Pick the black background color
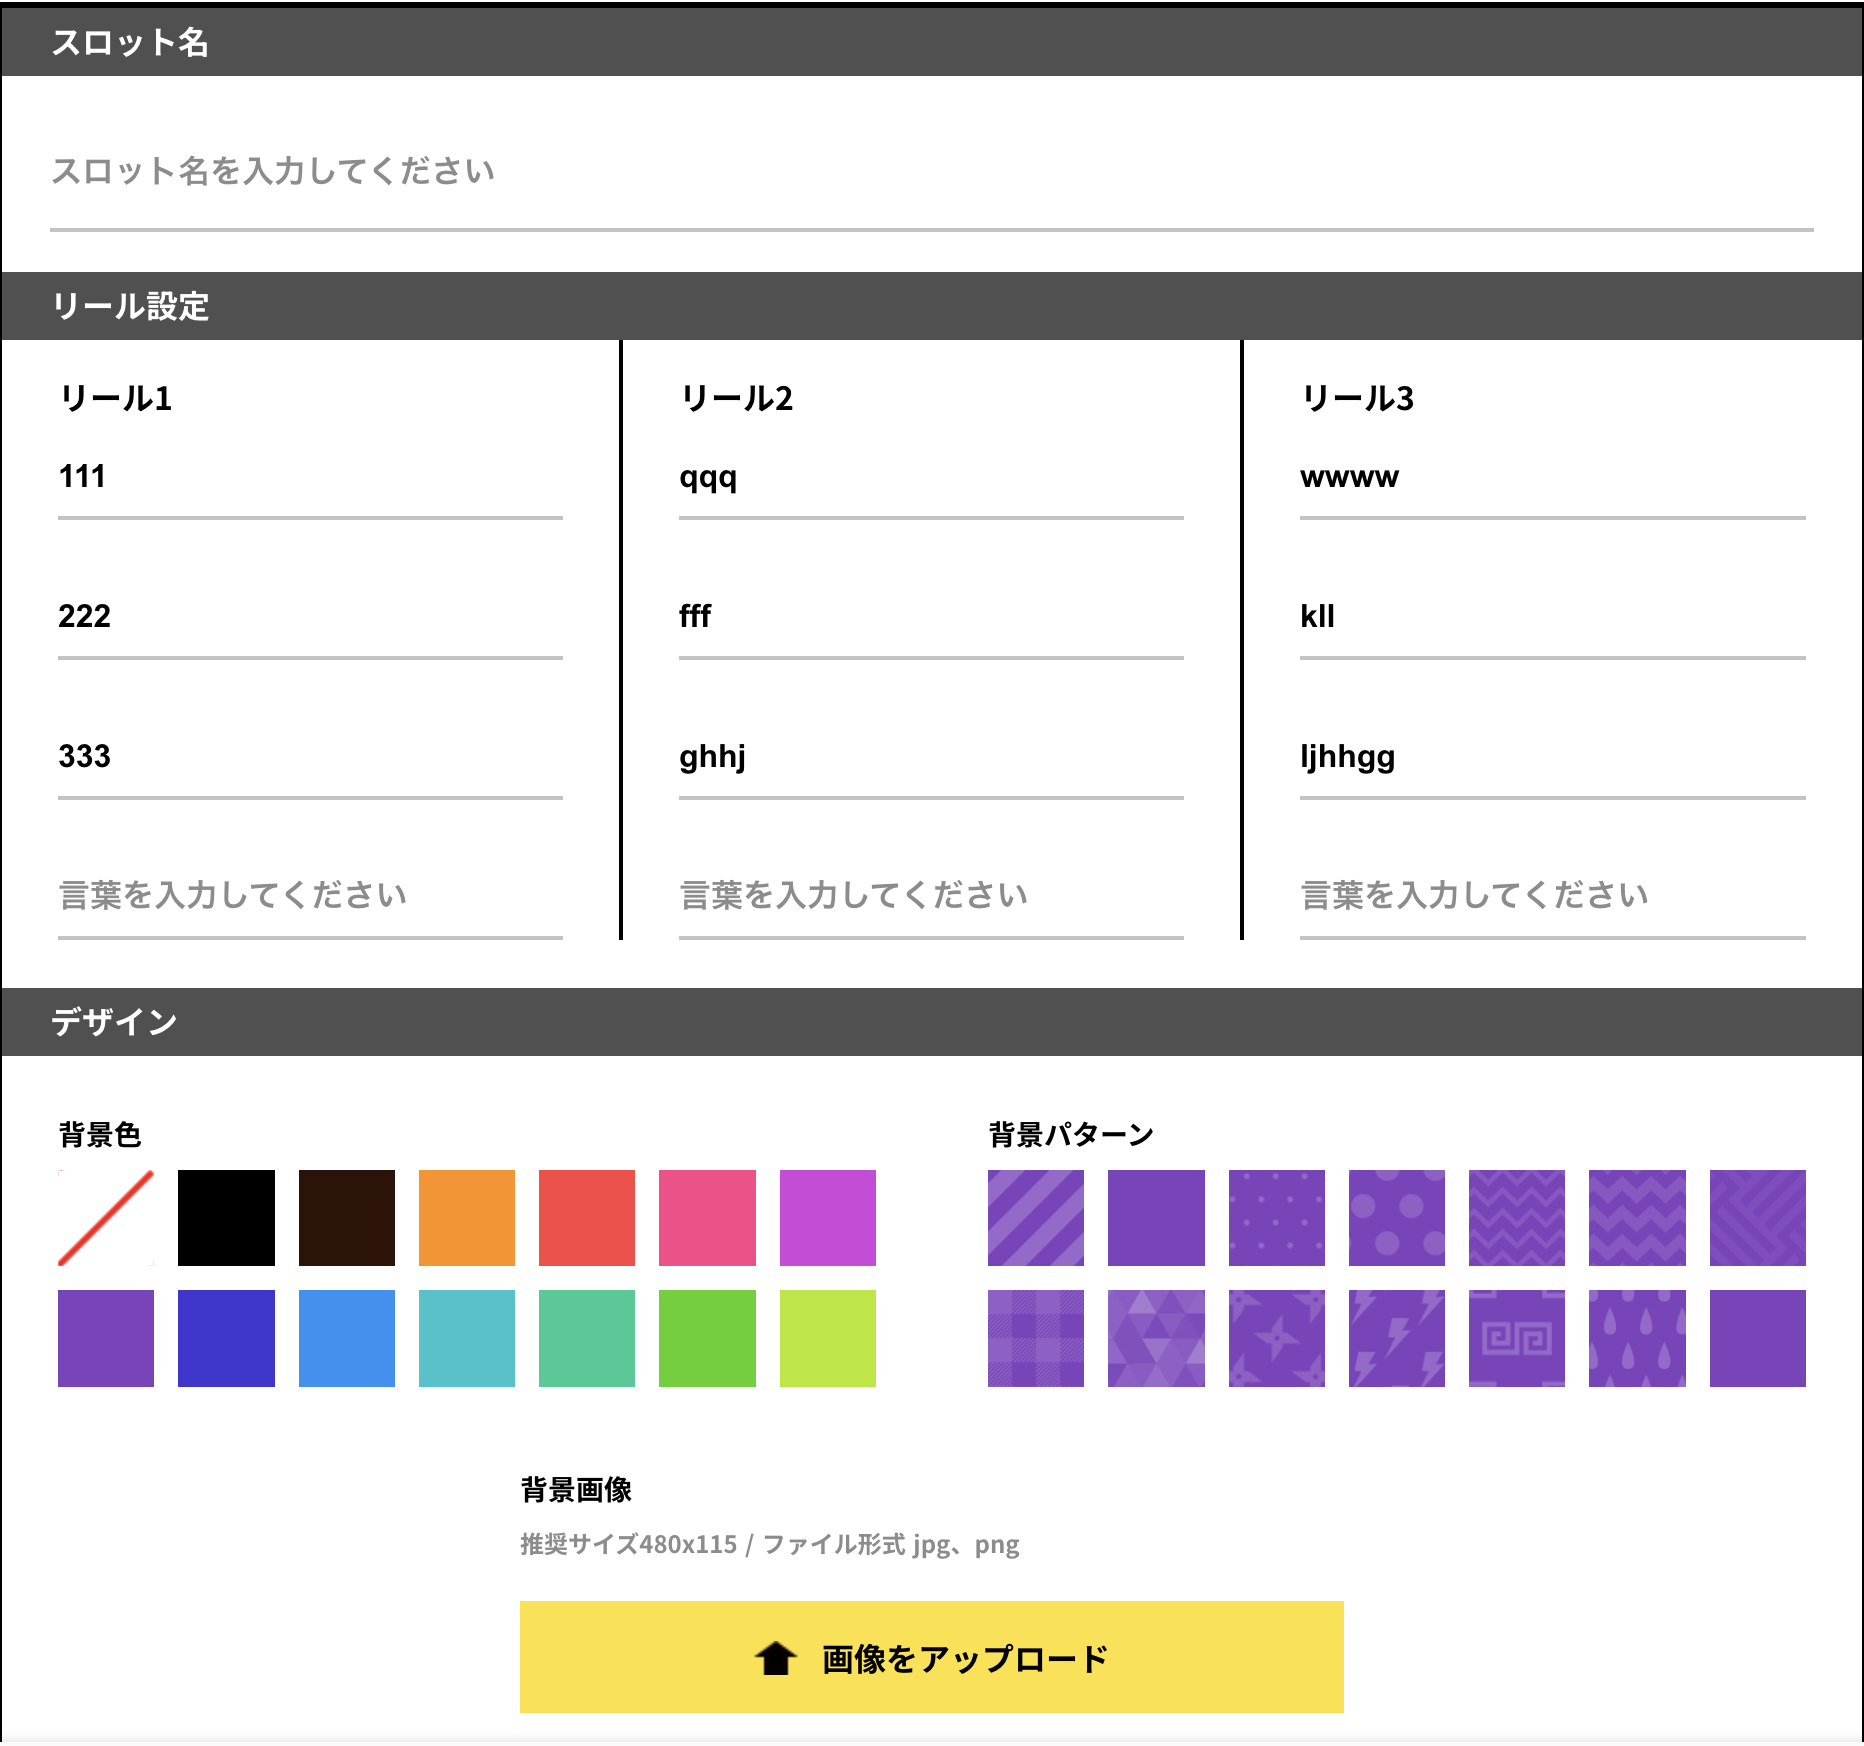 [x=226, y=1218]
